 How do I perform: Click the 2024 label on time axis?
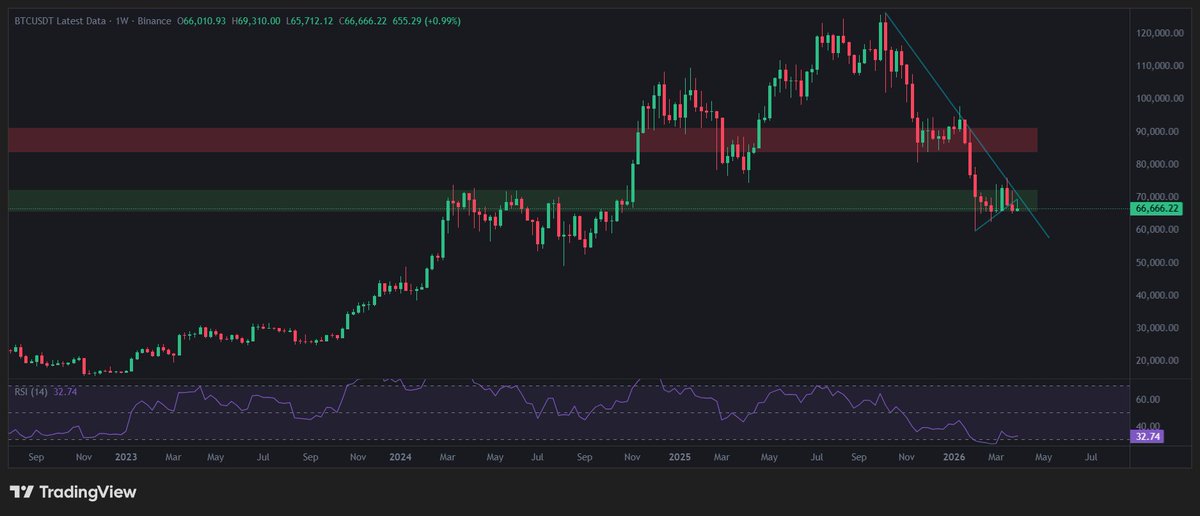click(400, 457)
